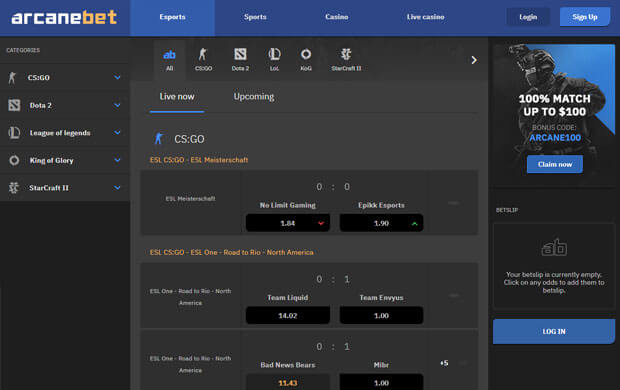Bet on Bad News Bears odds 11.43

pyautogui.click(x=288, y=382)
